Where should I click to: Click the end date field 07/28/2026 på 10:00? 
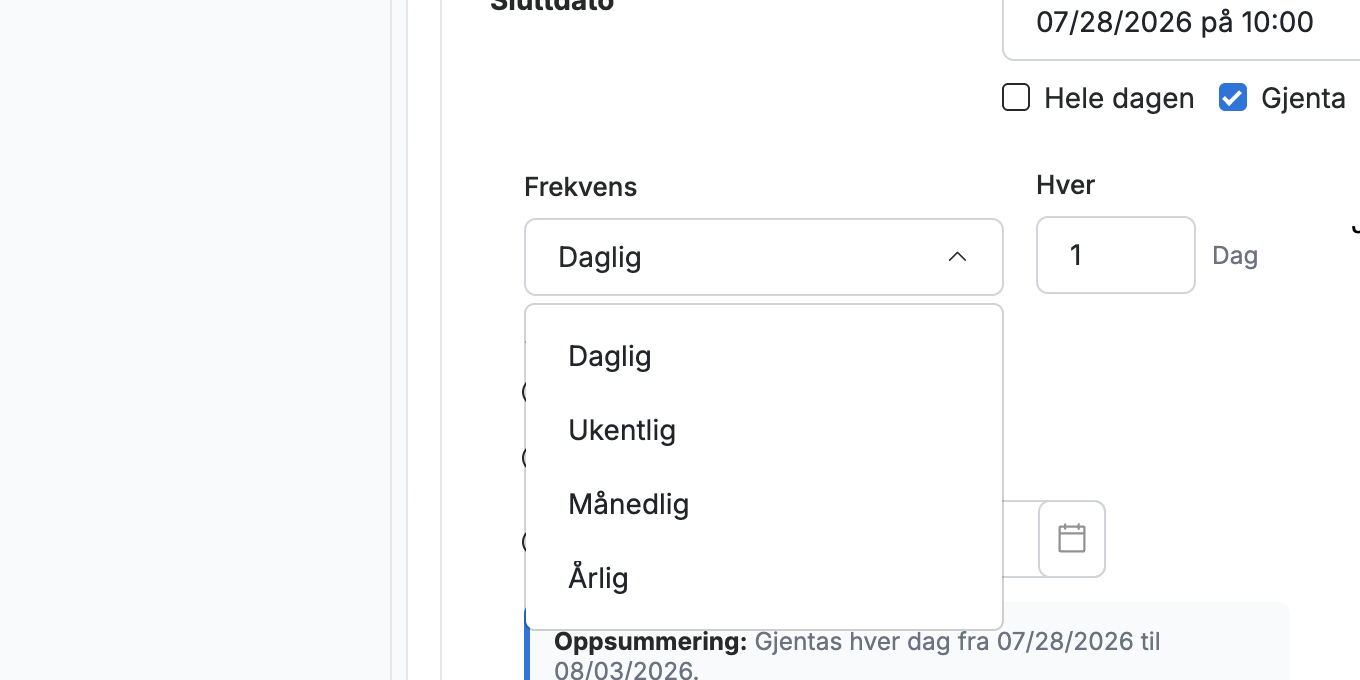coord(1181,24)
